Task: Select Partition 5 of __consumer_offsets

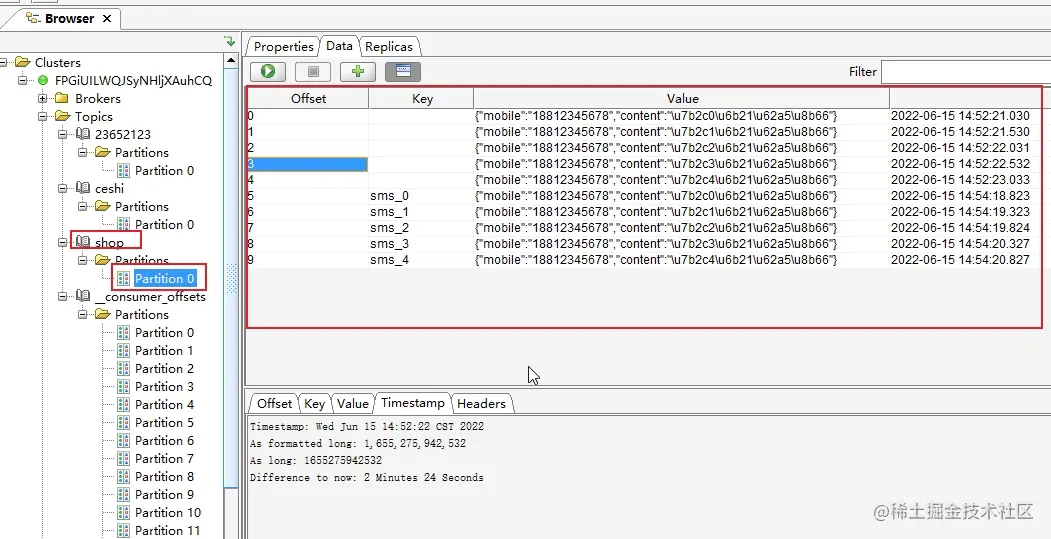Action: (x=164, y=422)
